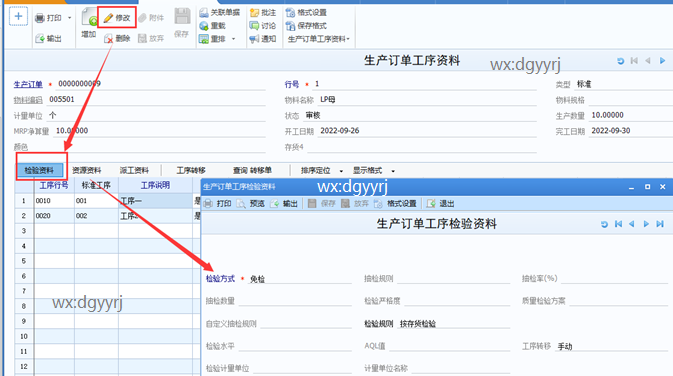
Task: Click cell 001 in standard process column
Action: [96, 200]
